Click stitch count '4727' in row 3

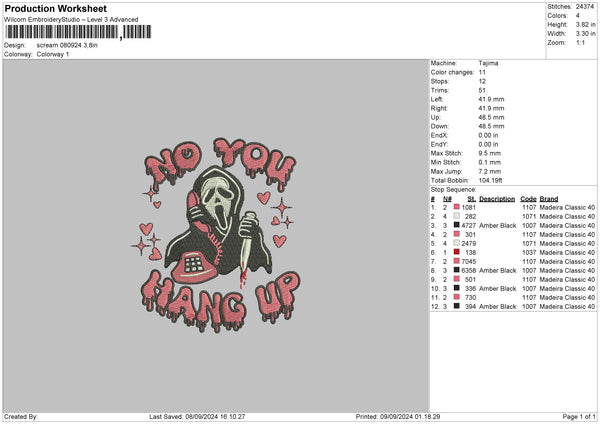pyautogui.click(x=469, y=225)
